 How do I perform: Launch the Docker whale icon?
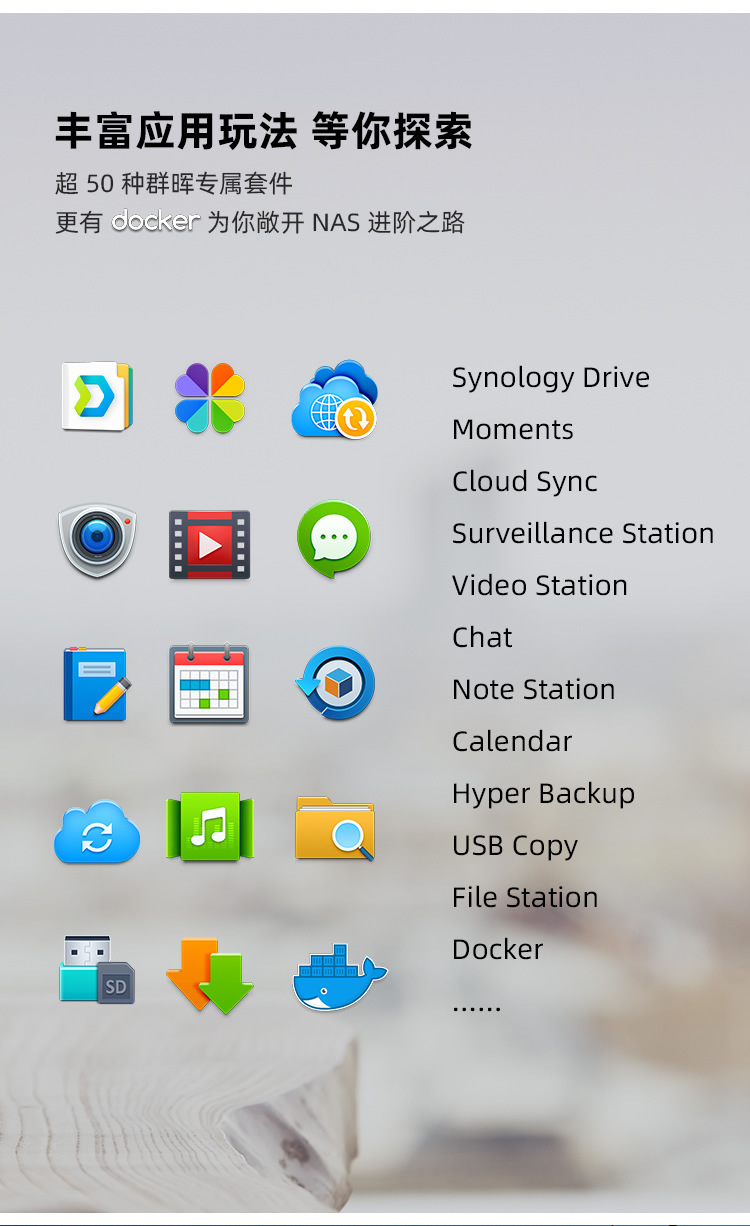(340, 977)
